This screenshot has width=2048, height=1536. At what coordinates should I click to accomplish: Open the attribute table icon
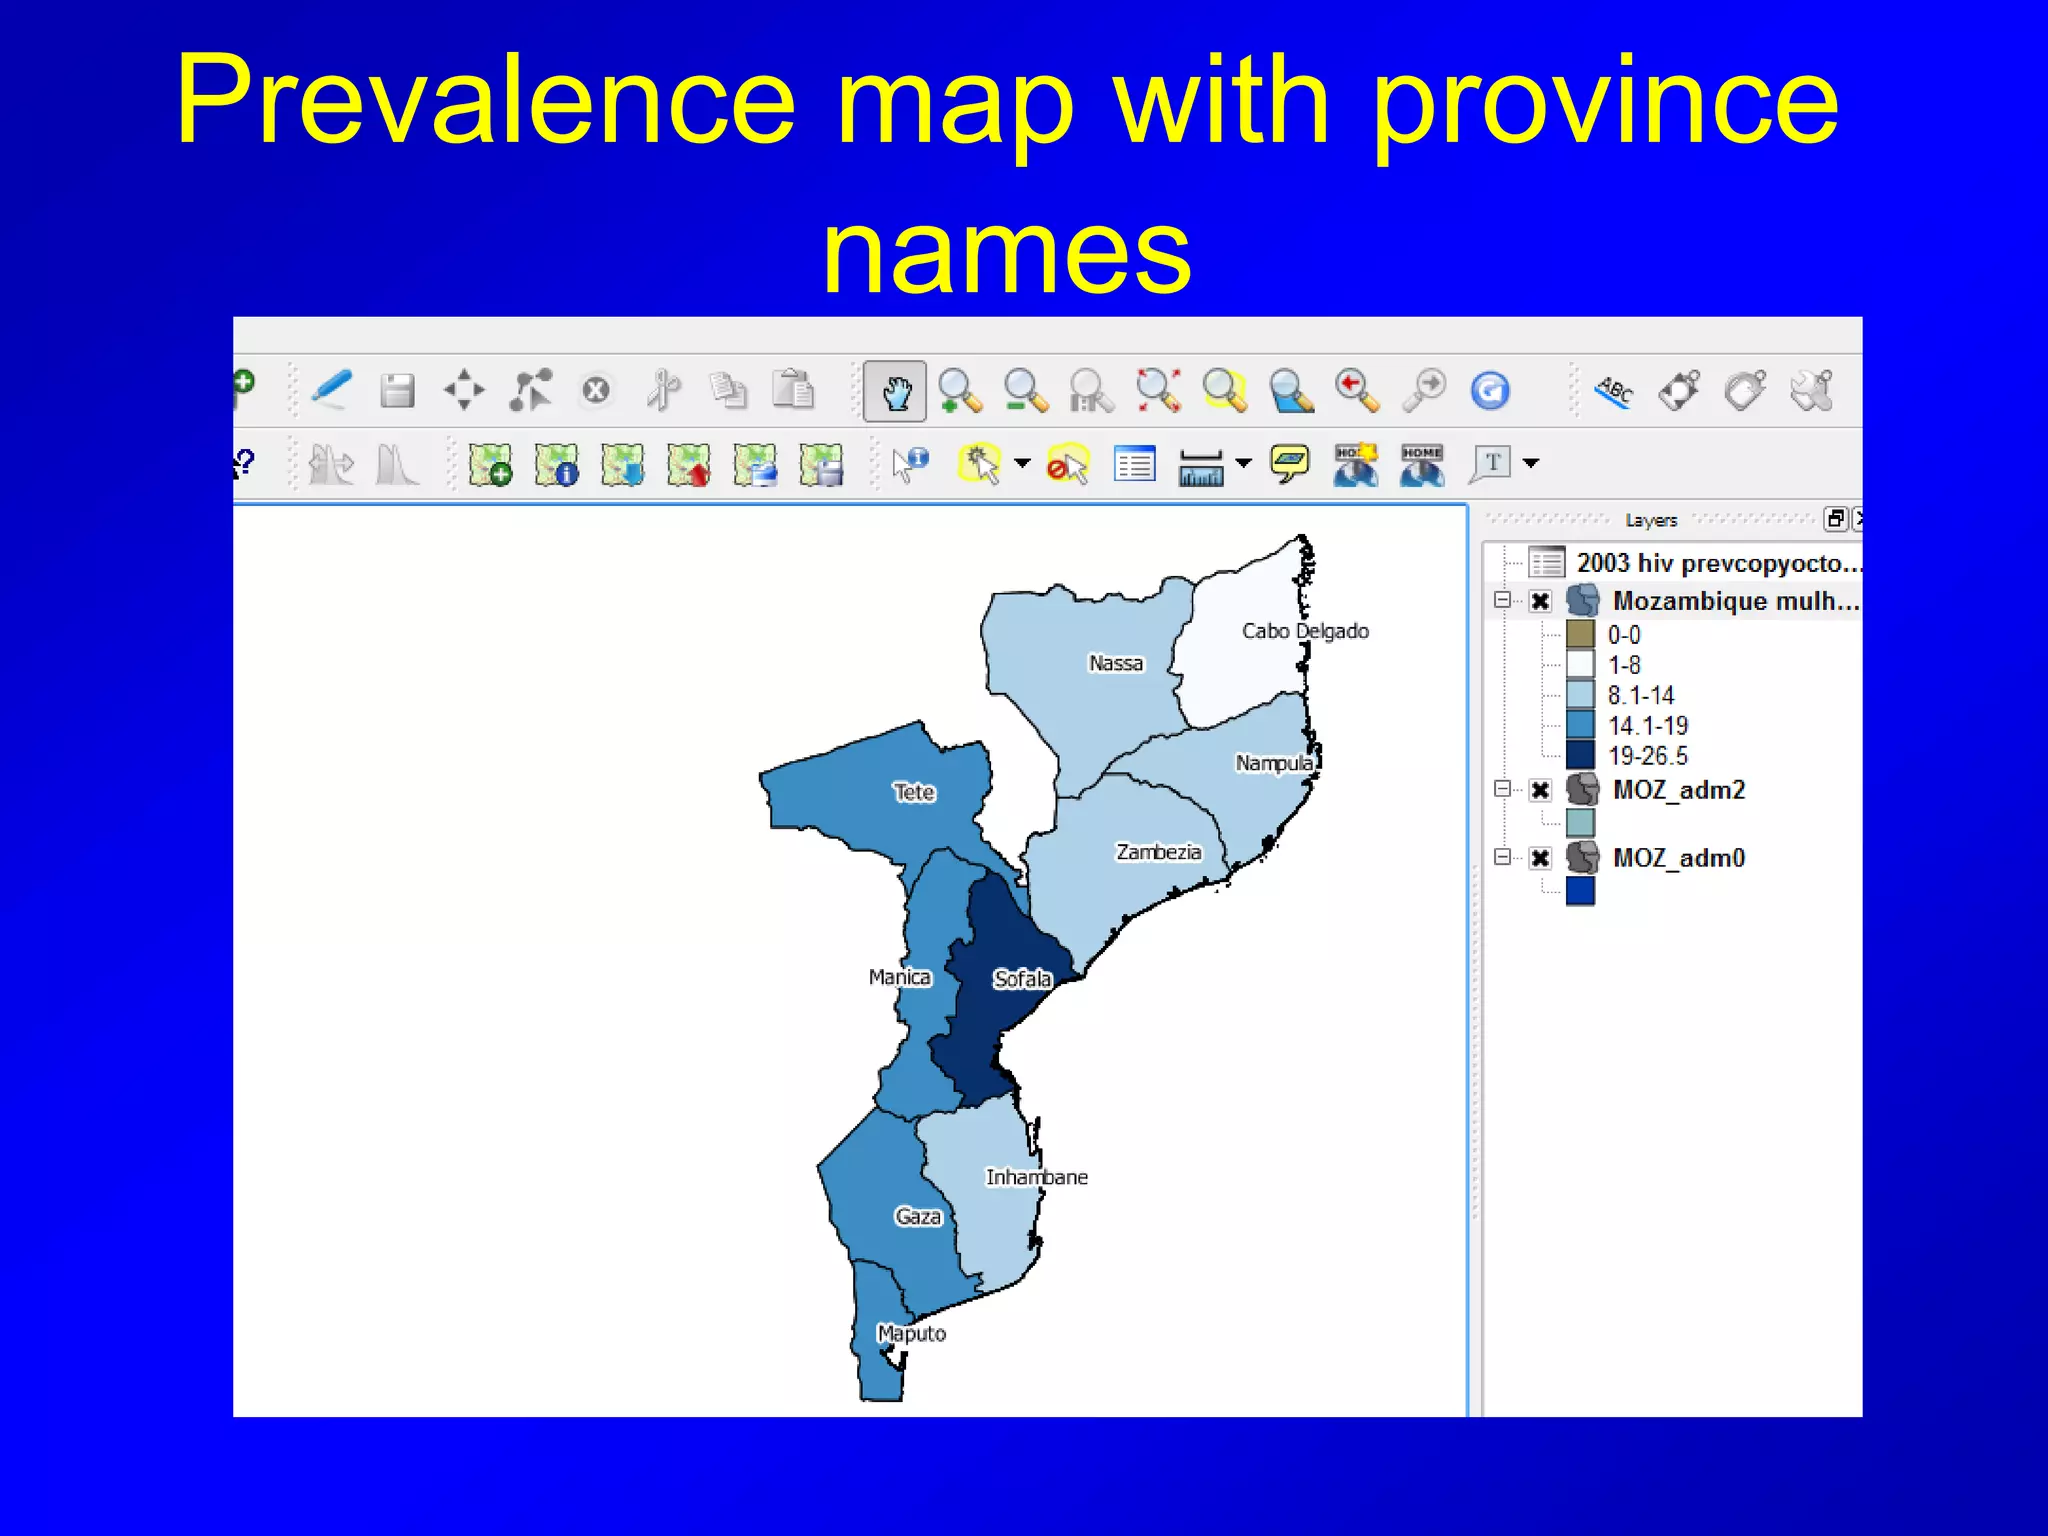(1134, 464)
